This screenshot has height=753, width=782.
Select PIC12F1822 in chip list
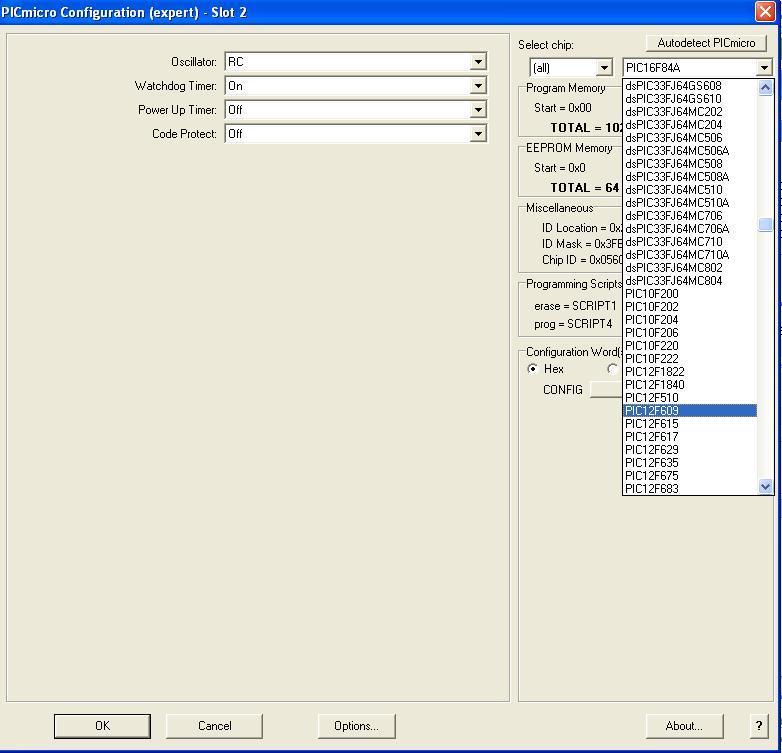click(690, 372)
